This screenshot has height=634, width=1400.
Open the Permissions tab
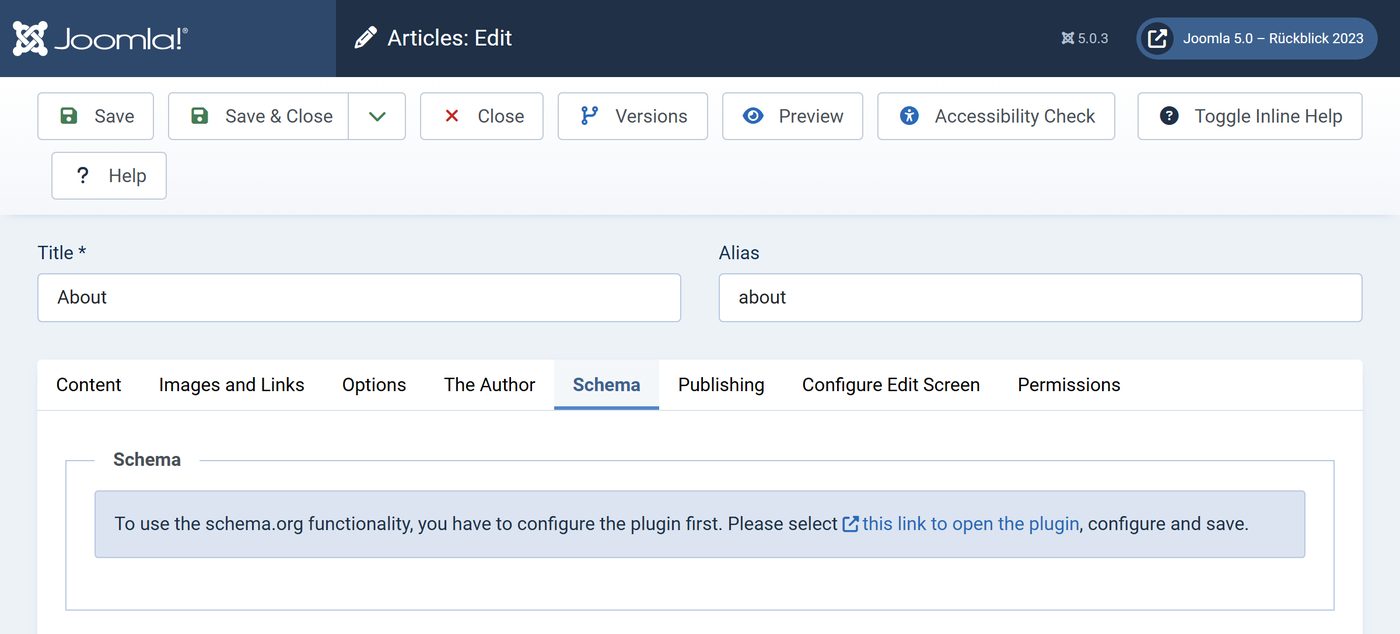click(1069, 385)
